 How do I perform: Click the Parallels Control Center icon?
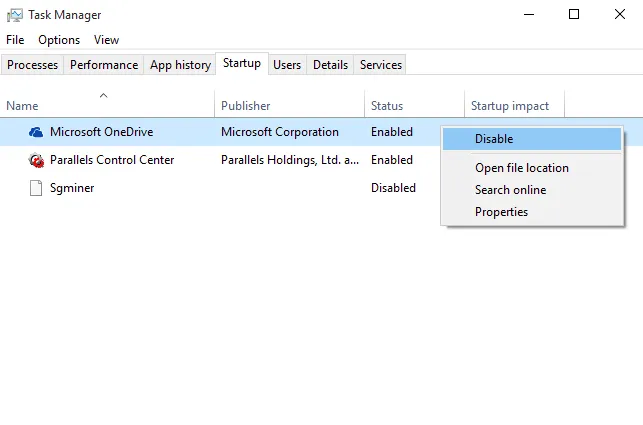pos(36,160)
